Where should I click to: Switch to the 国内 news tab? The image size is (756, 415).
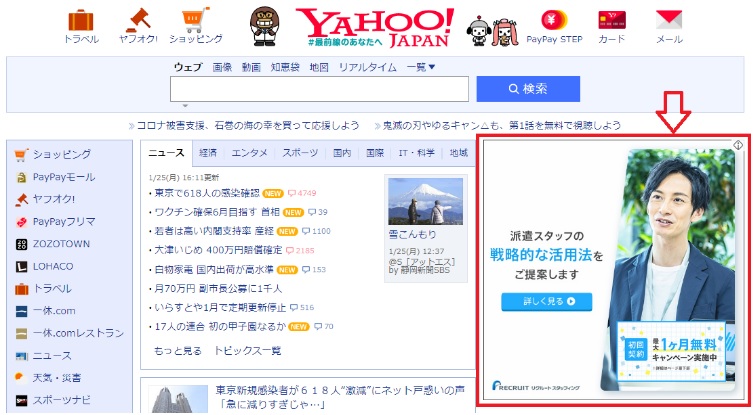pyautogui.click(x=342, y=153)
